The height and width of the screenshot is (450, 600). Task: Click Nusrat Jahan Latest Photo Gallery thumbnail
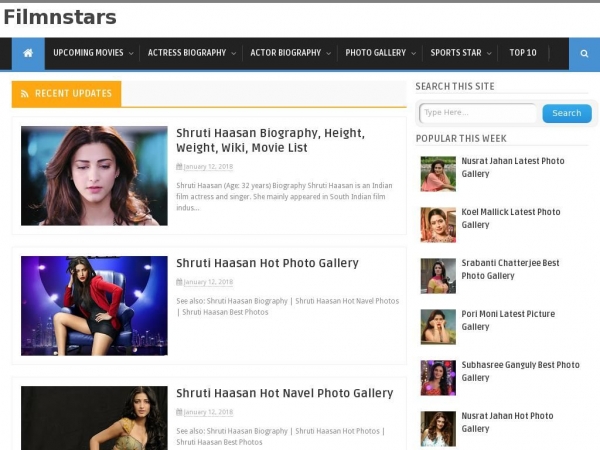(x=438, y=174)
